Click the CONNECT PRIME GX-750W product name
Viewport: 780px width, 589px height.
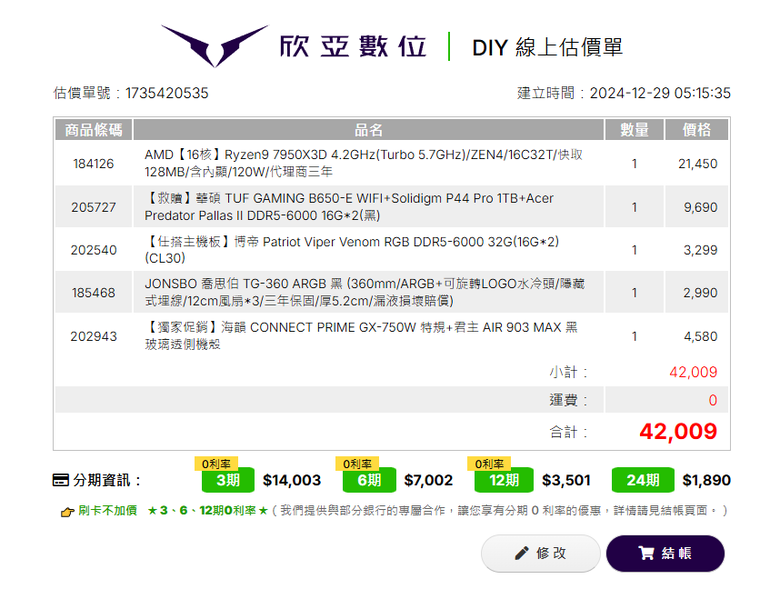coord(361,335)
